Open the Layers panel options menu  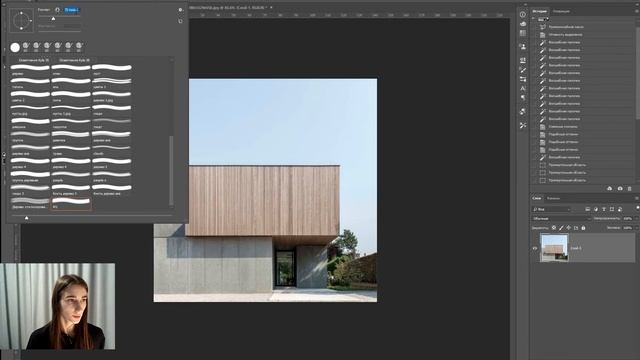coord(637,198)
